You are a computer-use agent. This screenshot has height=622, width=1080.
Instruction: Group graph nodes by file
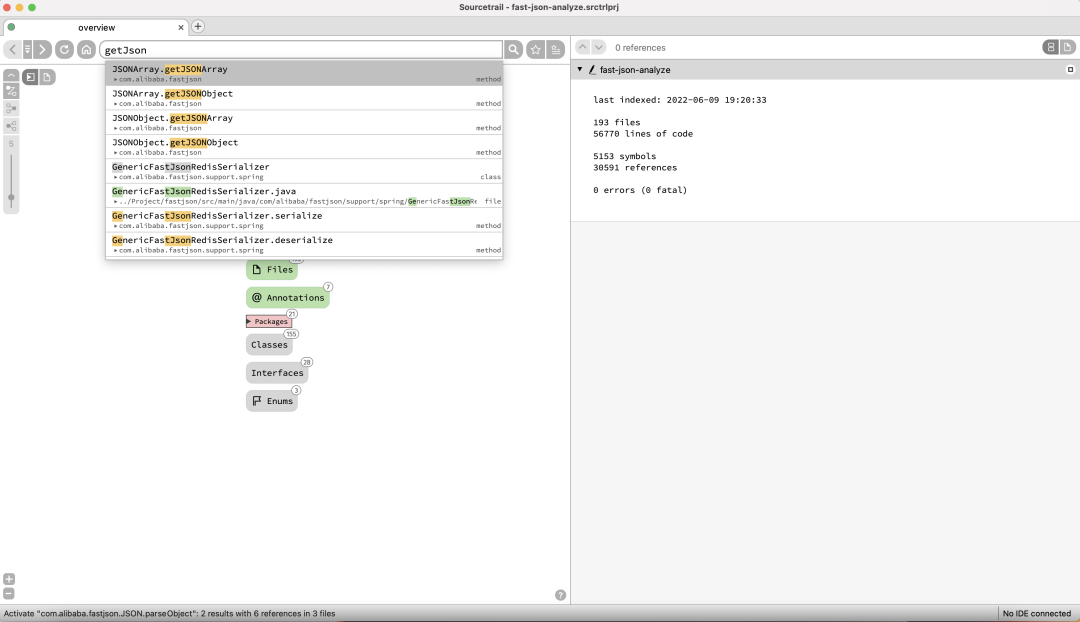[47, 77]
